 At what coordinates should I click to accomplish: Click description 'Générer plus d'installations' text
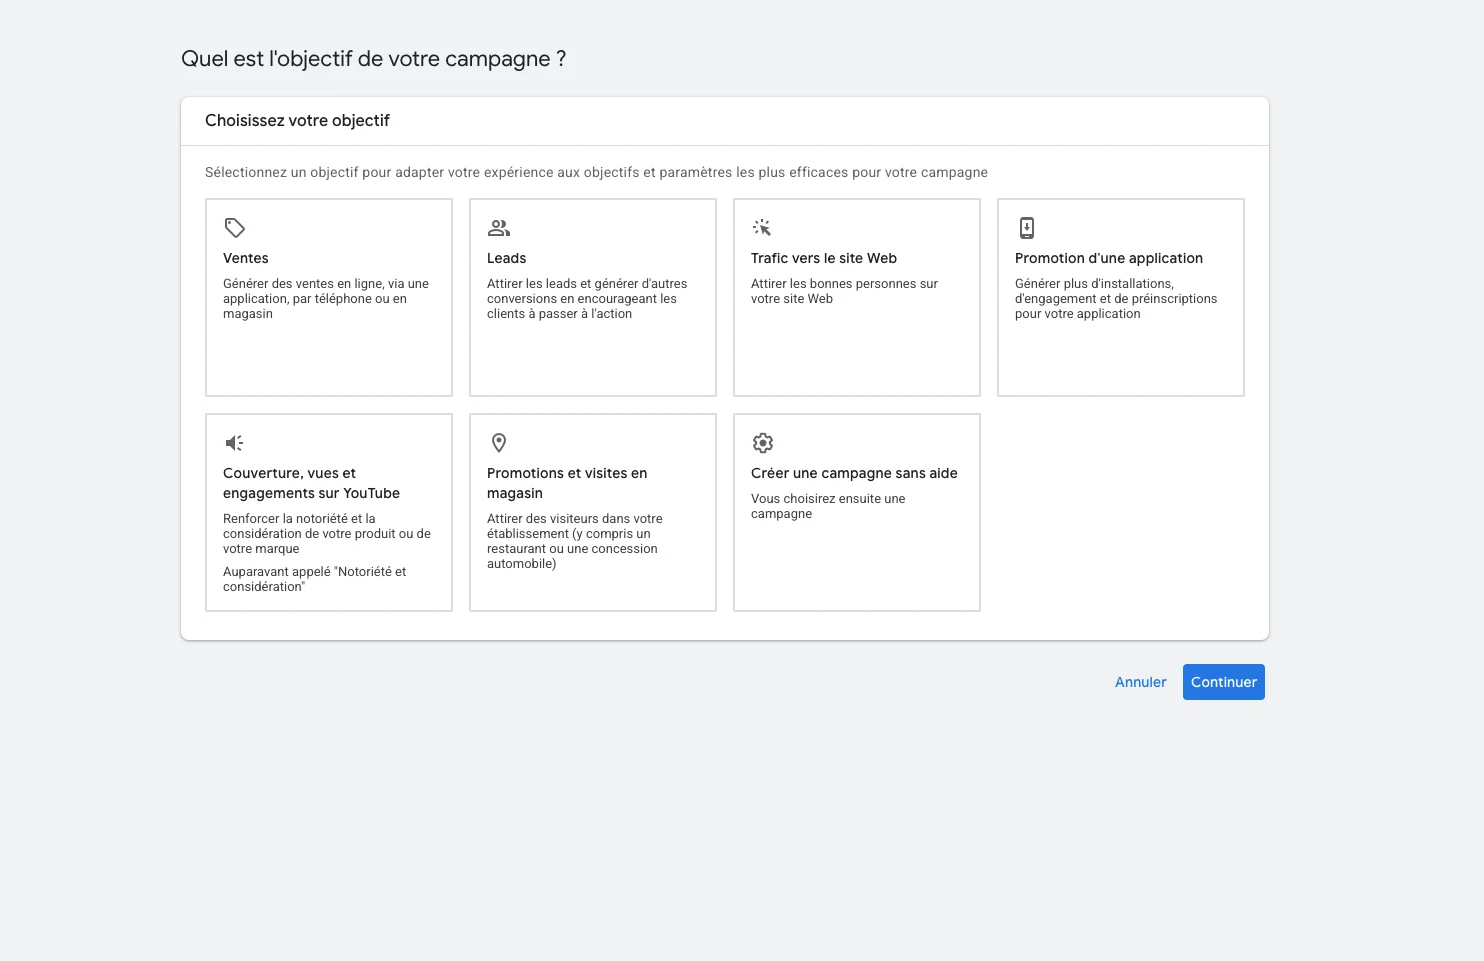coord(1116,299)
